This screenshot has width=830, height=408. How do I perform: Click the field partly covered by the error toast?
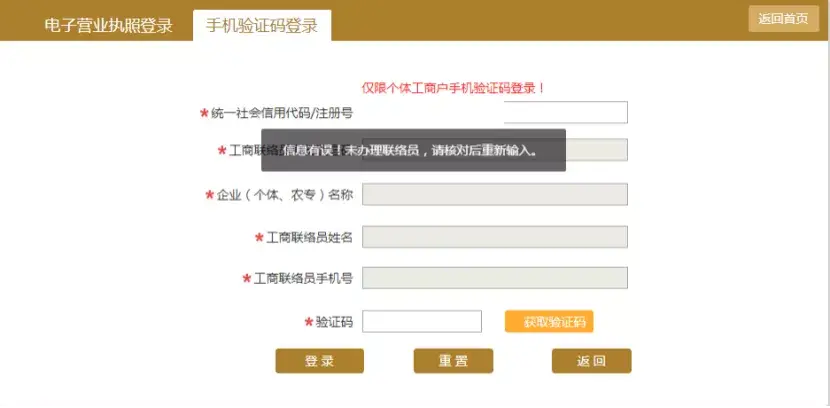(x=598, y=150)
